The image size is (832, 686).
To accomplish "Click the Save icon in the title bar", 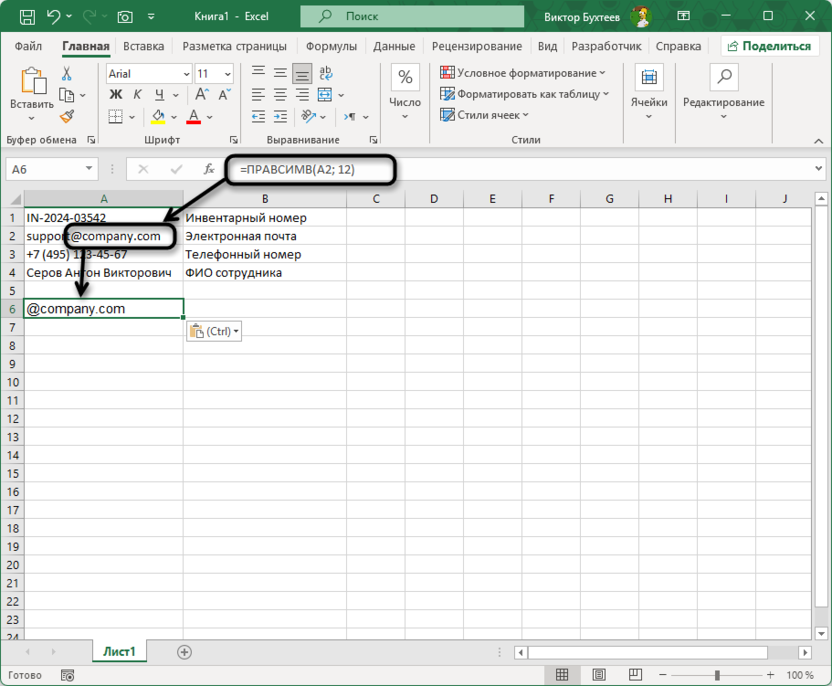I will (x=26, y=17).
